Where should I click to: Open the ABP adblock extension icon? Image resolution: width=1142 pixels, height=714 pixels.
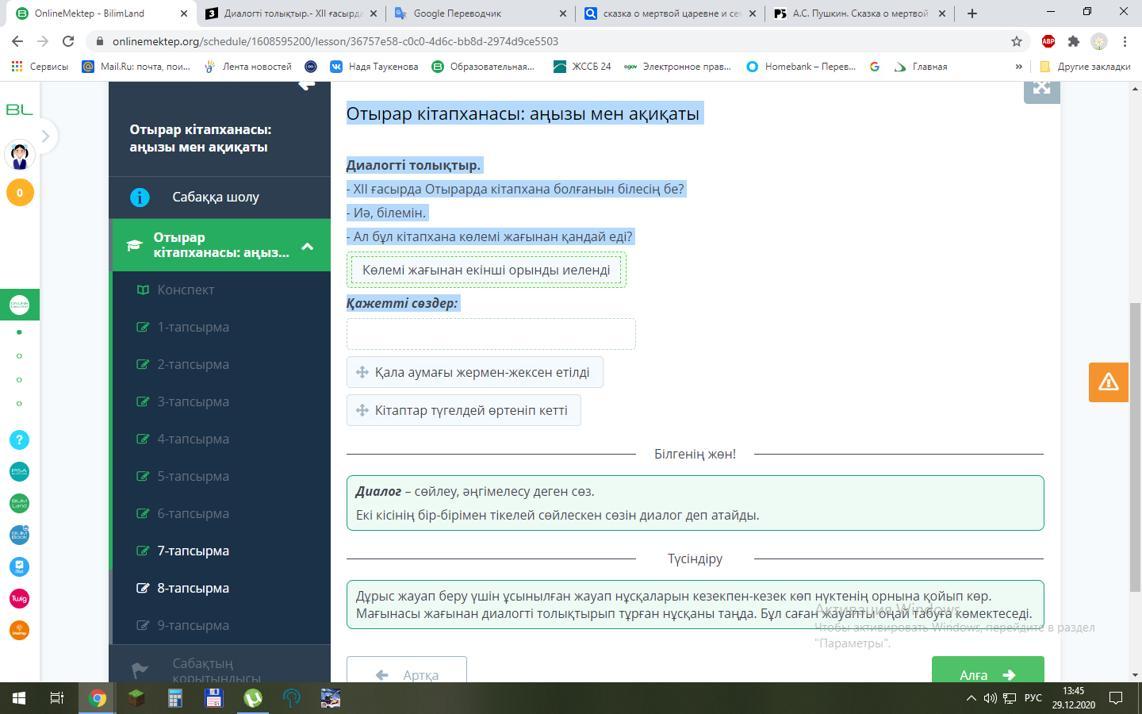pyautogui.click(x=1048, y=42)
